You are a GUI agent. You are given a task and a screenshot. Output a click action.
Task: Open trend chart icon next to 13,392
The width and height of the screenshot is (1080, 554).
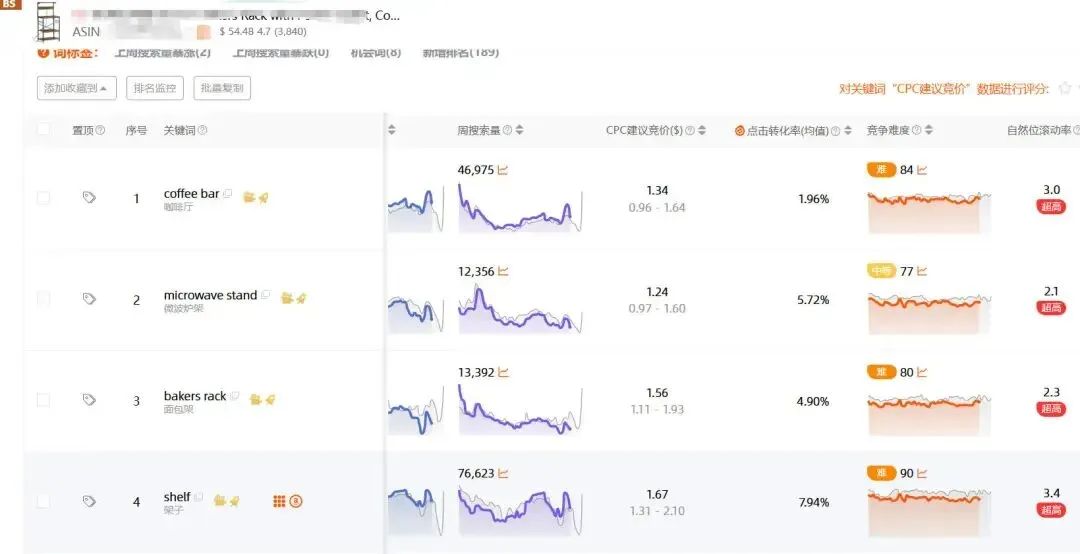[503, 373]
